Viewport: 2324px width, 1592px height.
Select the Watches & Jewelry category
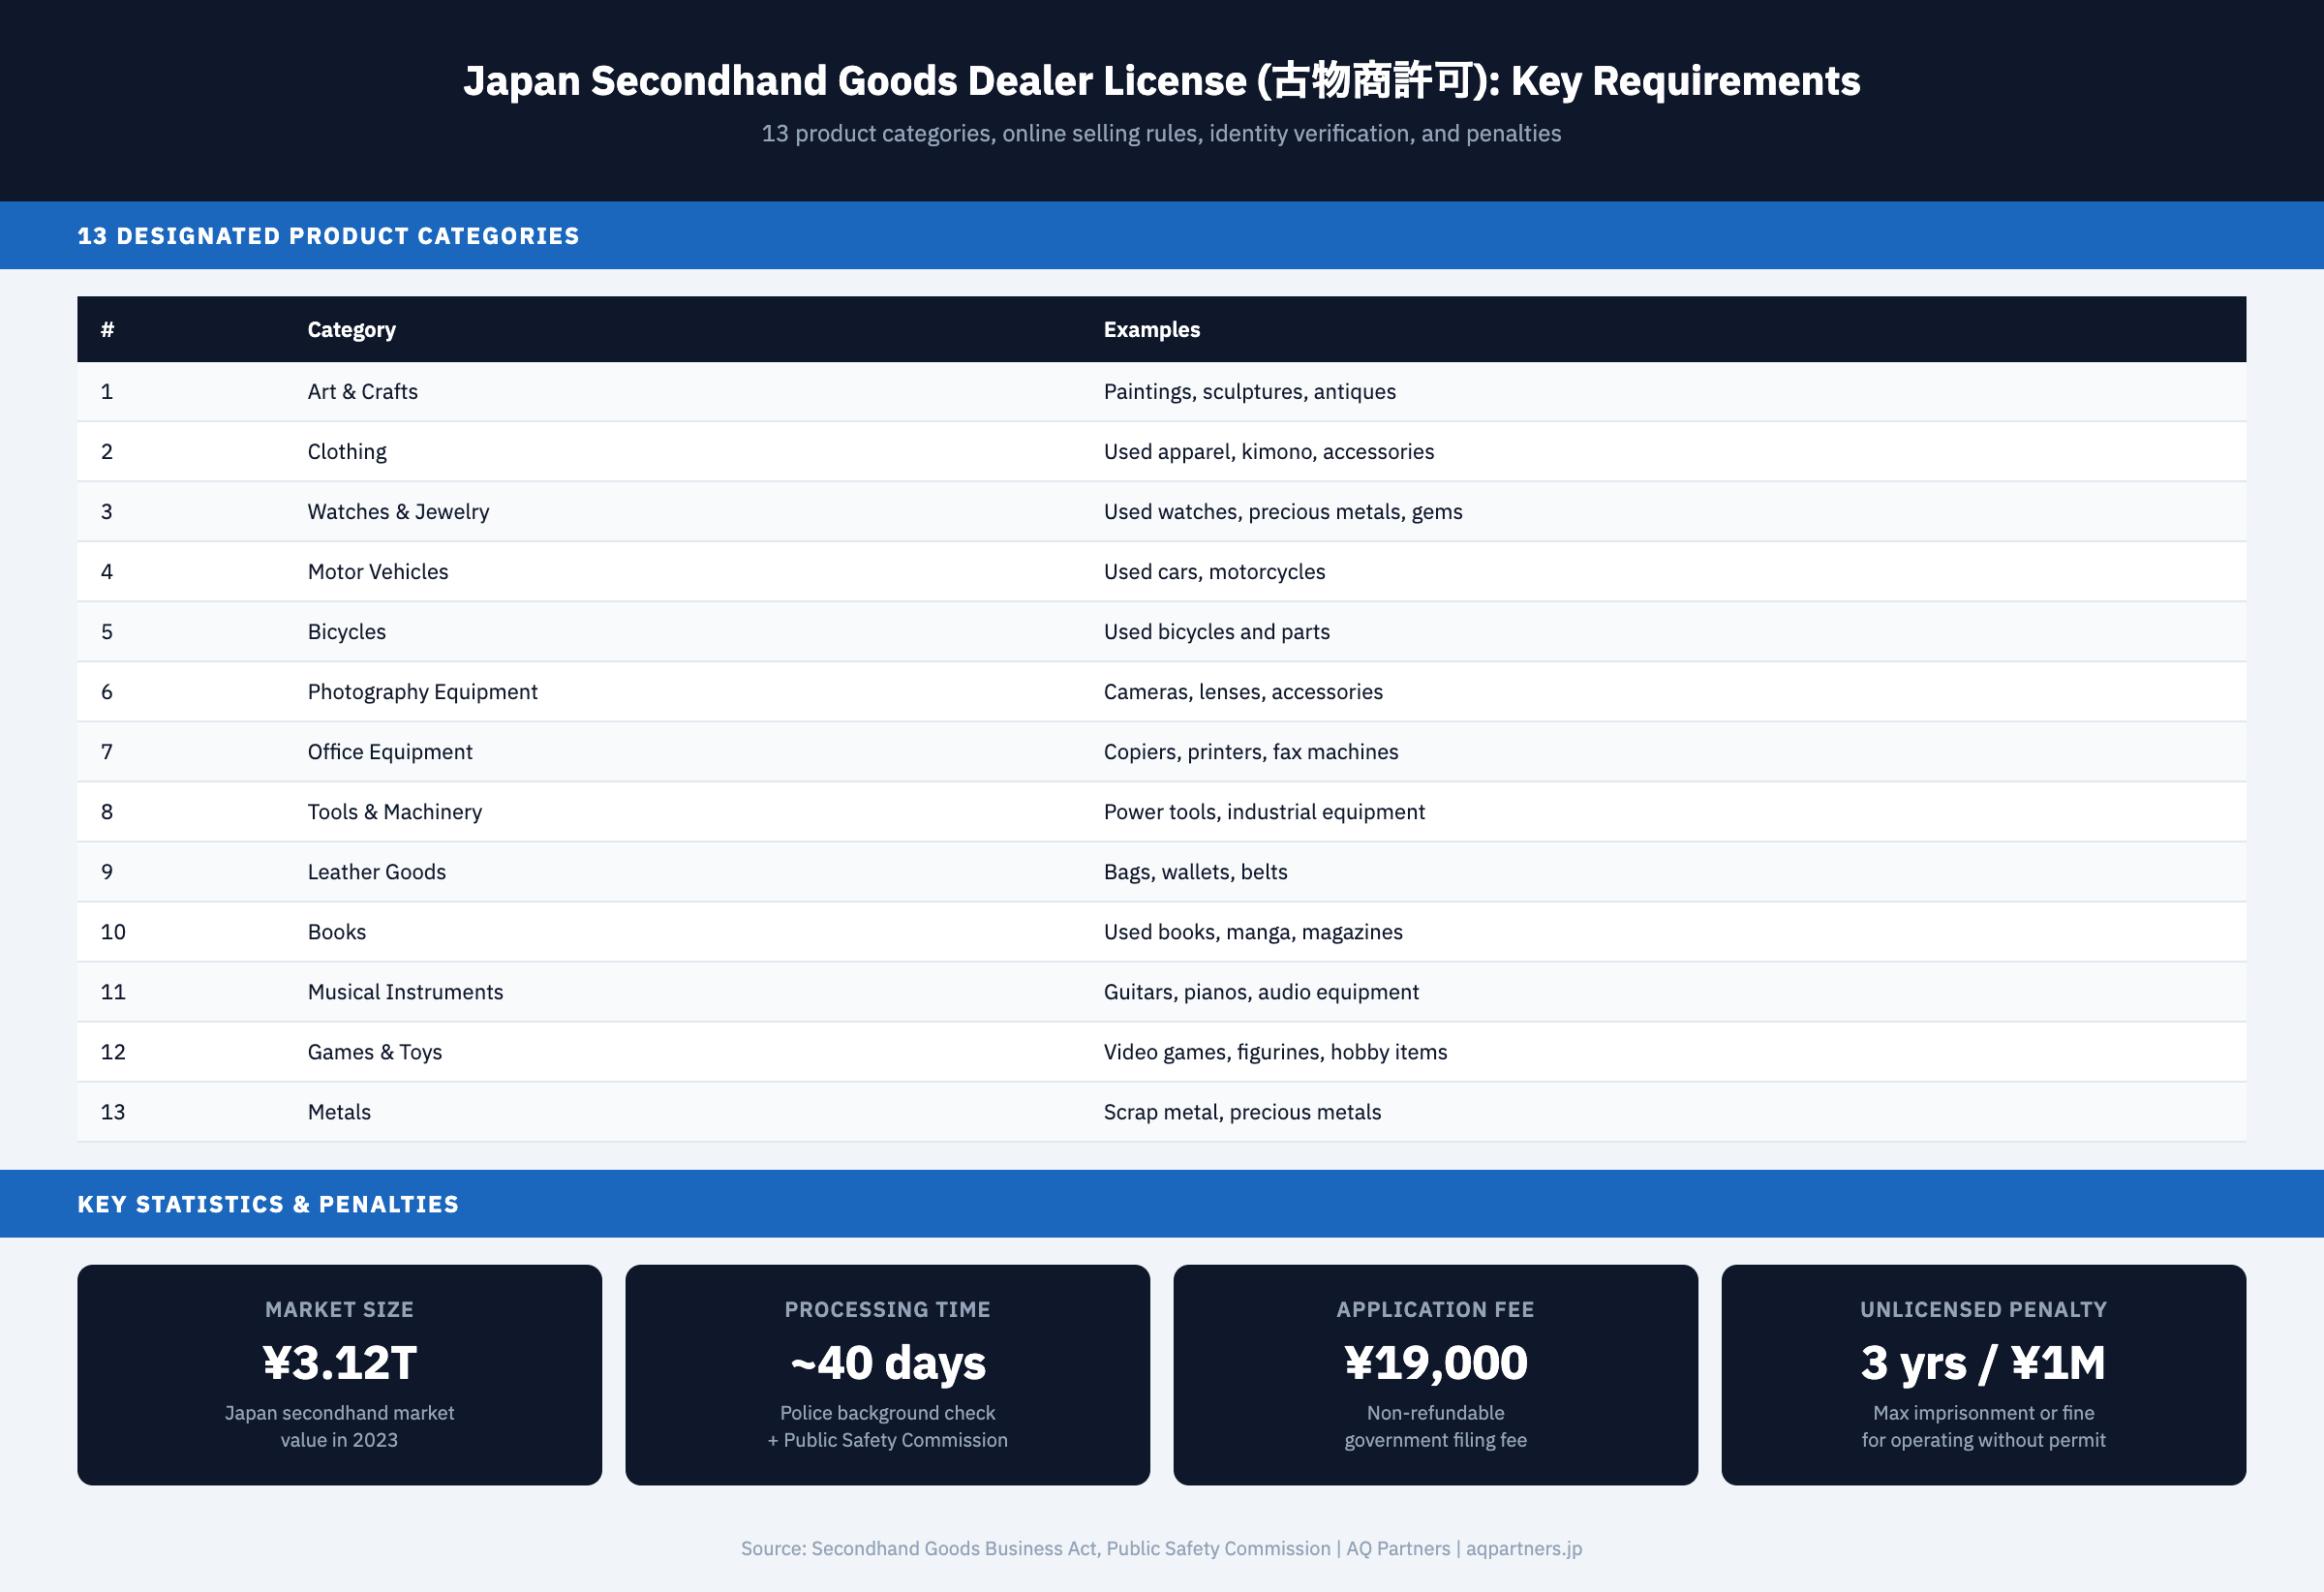click(x=398, y=511)
